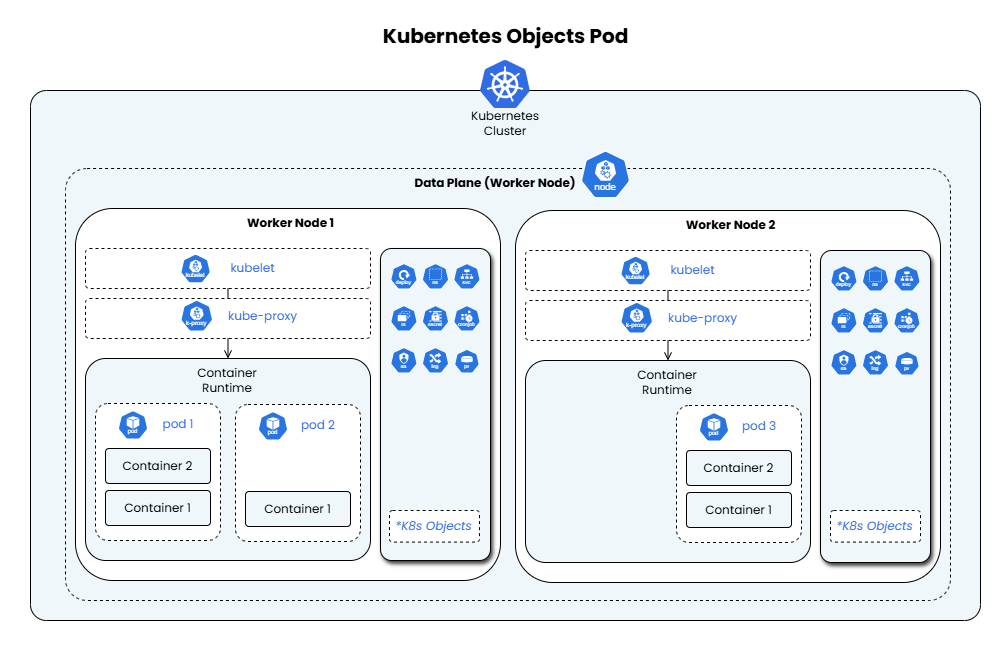Screen dimensions: 1000x650
Task: Select the kubelet icon in Worker Node 1
Action: click(x=196, y=268)
